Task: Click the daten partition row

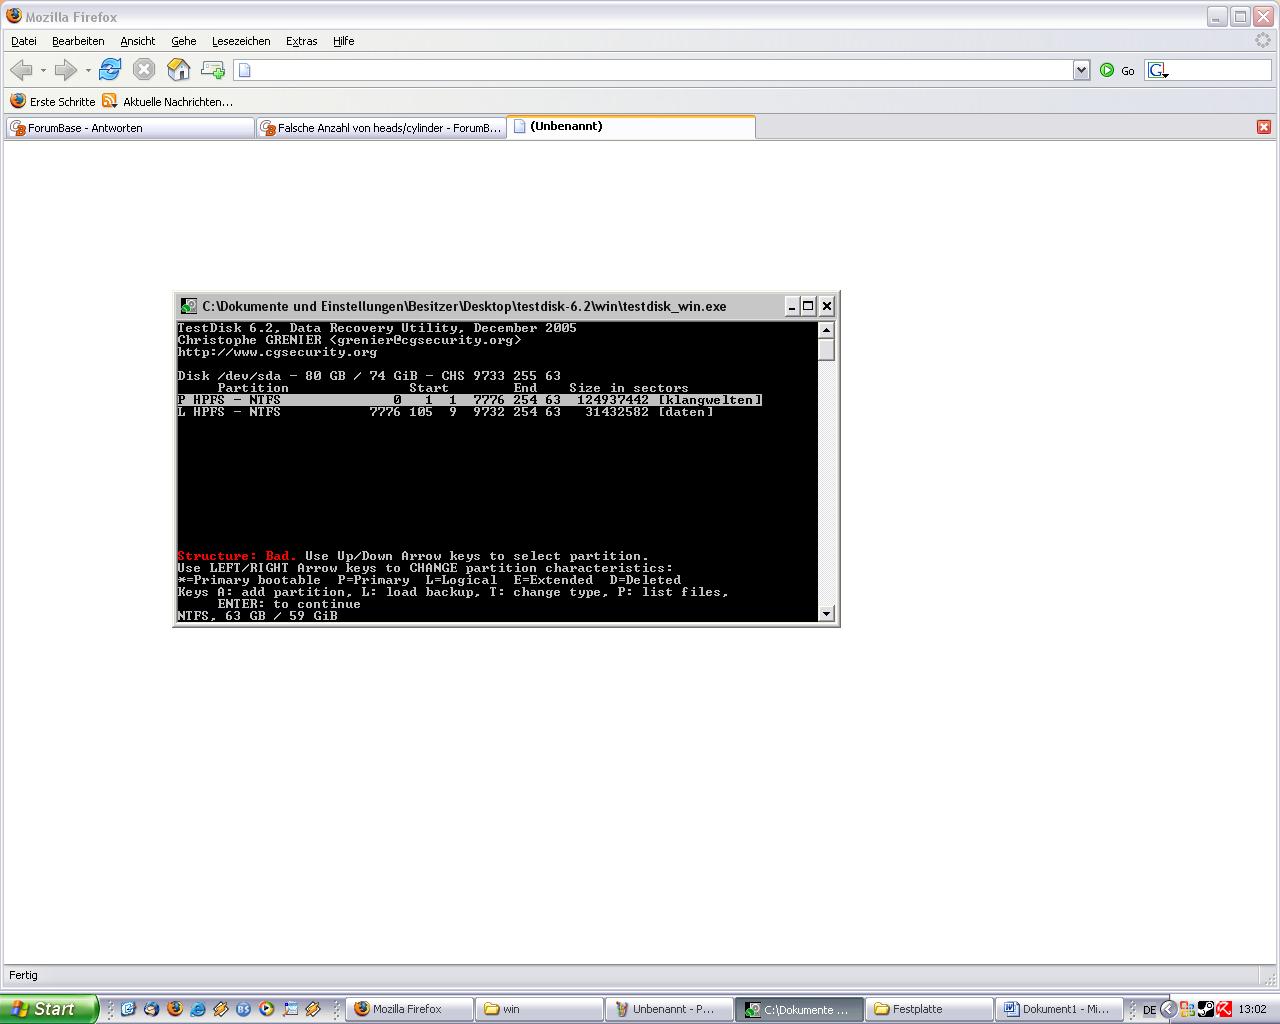Action: pos(446,412)
